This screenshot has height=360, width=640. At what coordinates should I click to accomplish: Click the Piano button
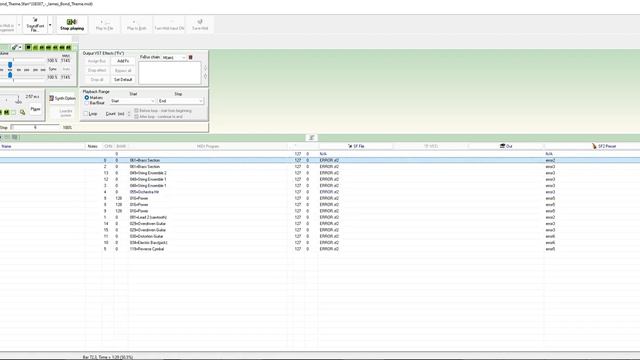point(36,109)
